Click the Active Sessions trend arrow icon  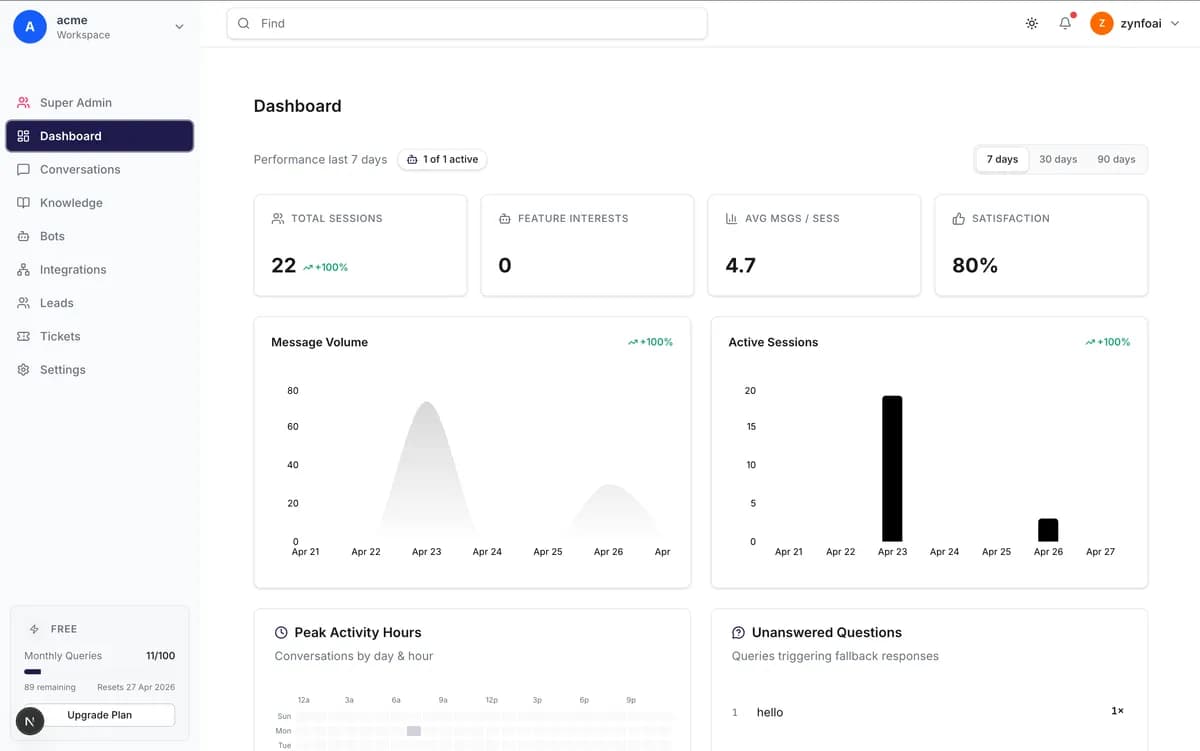click(x=1090, y=342)
